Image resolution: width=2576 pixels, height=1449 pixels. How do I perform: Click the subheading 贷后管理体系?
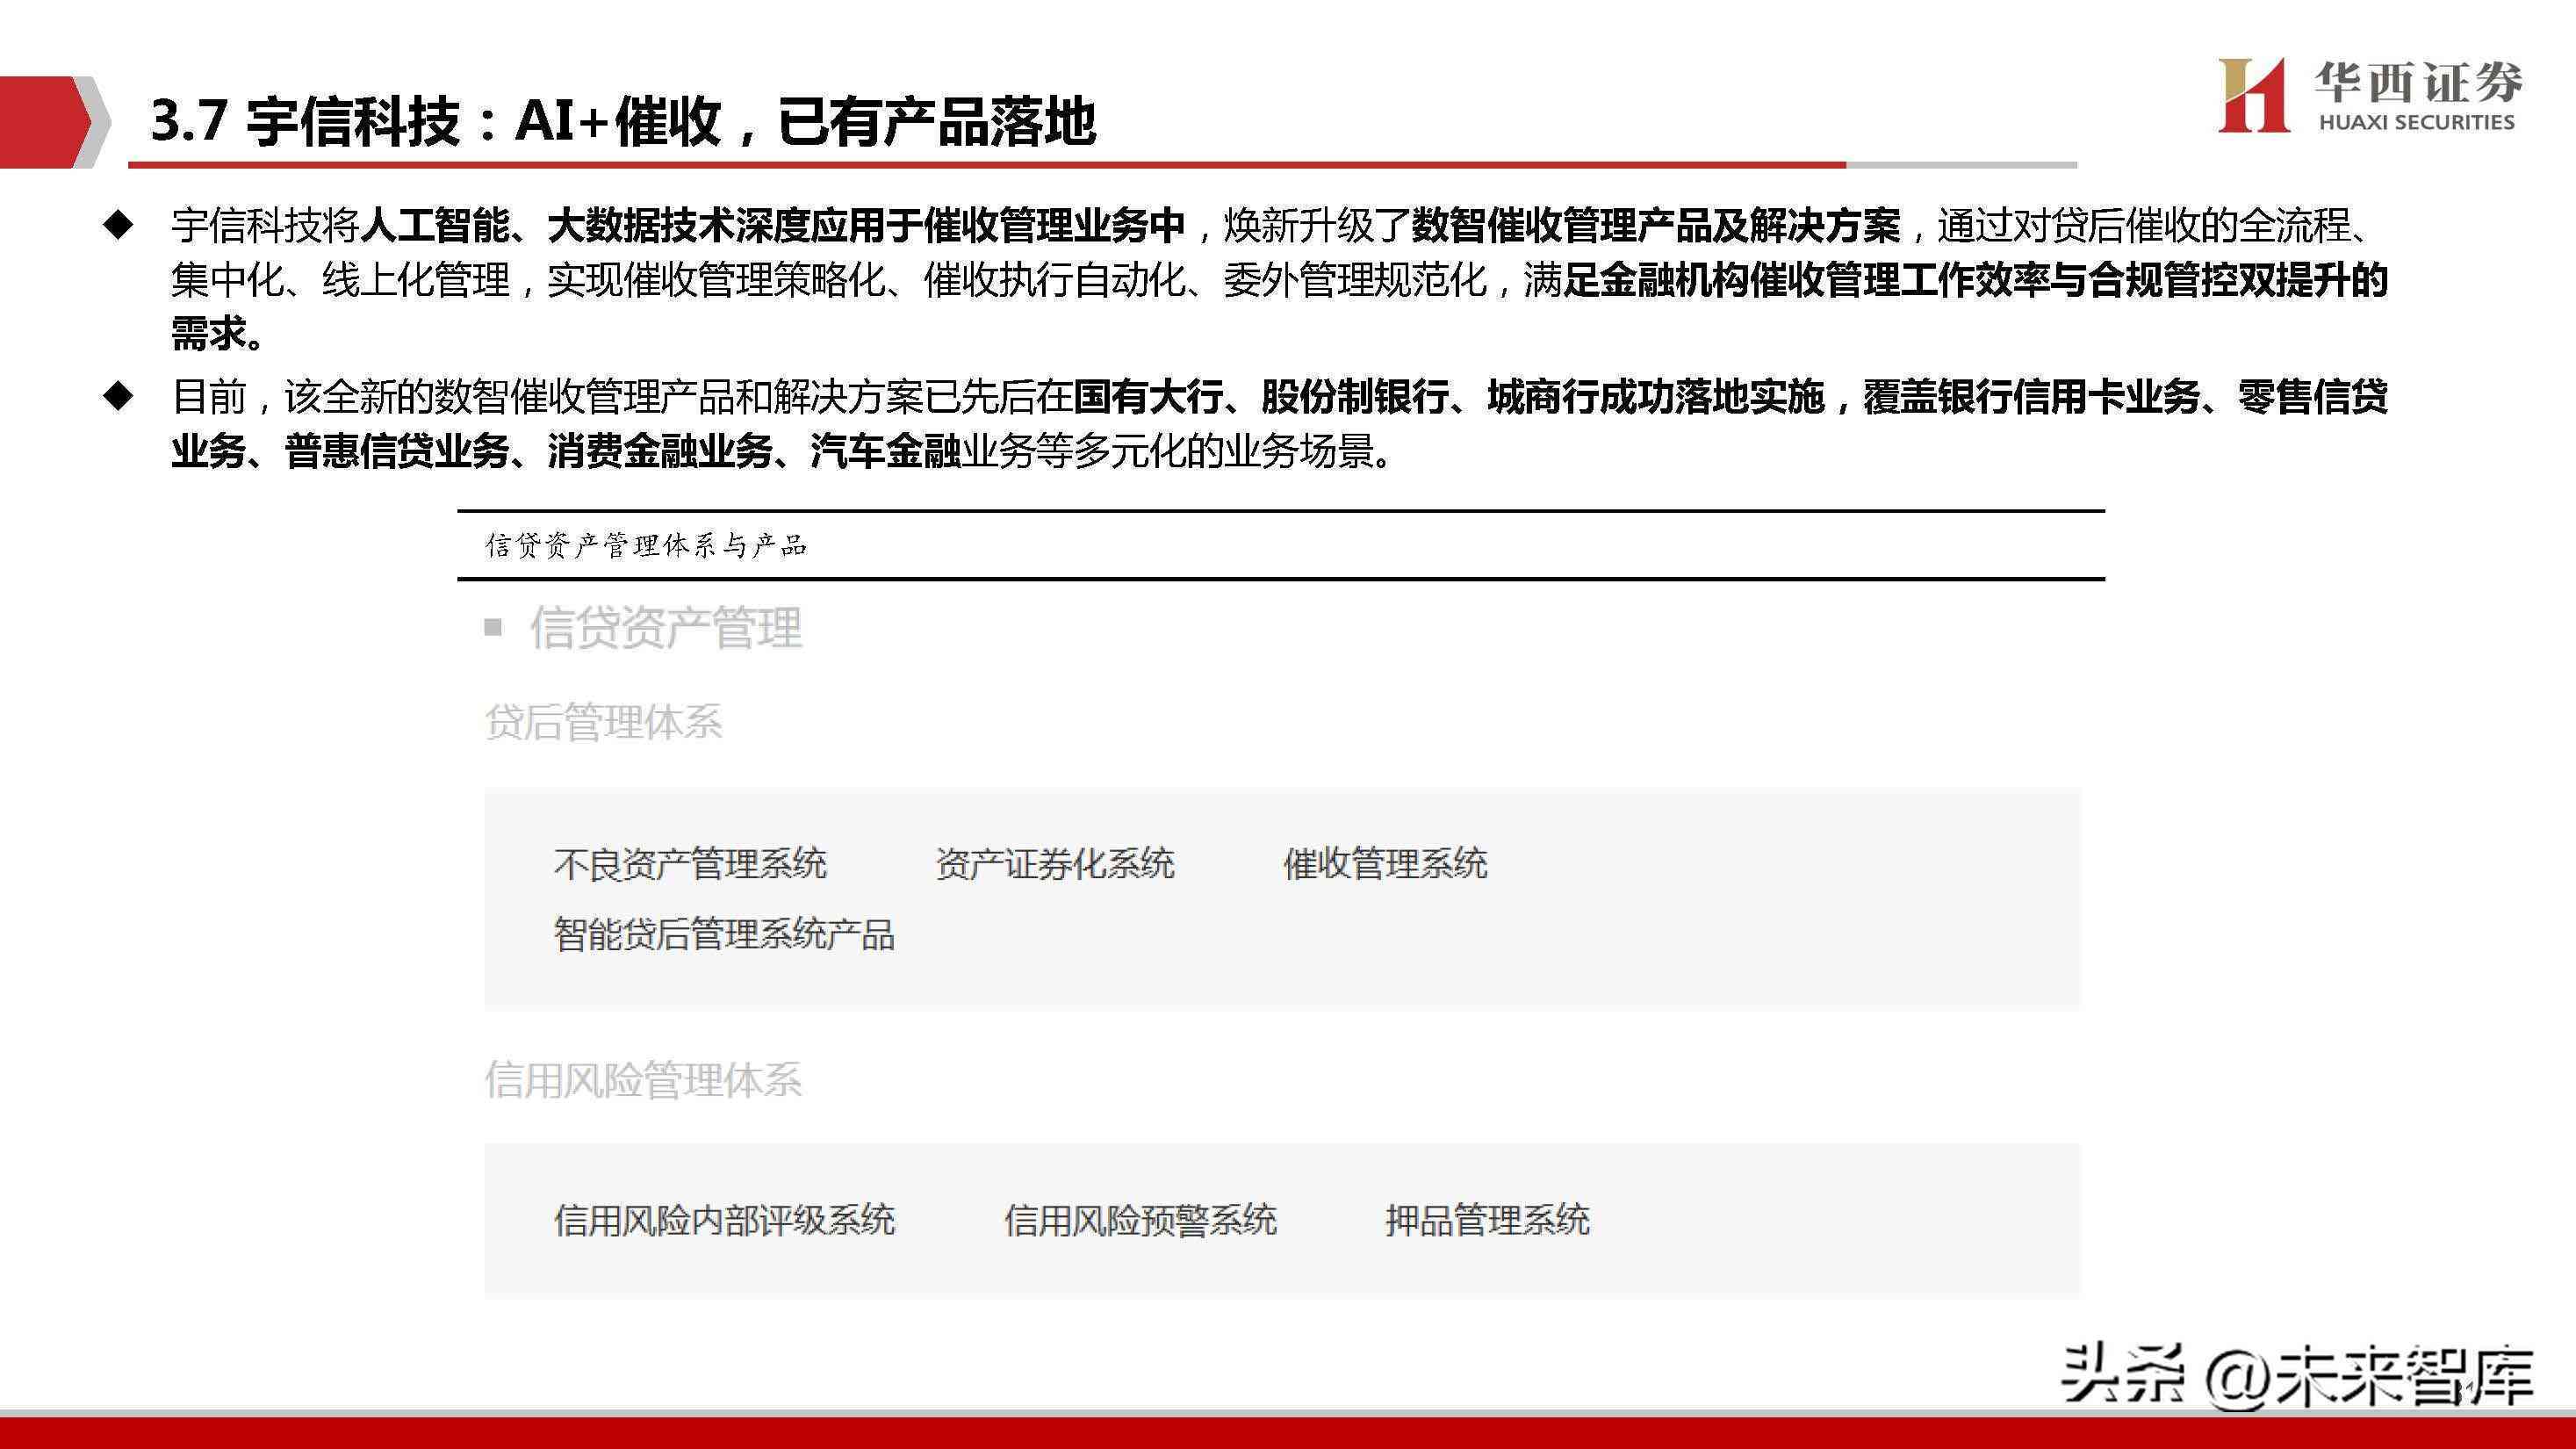(603, 722)
